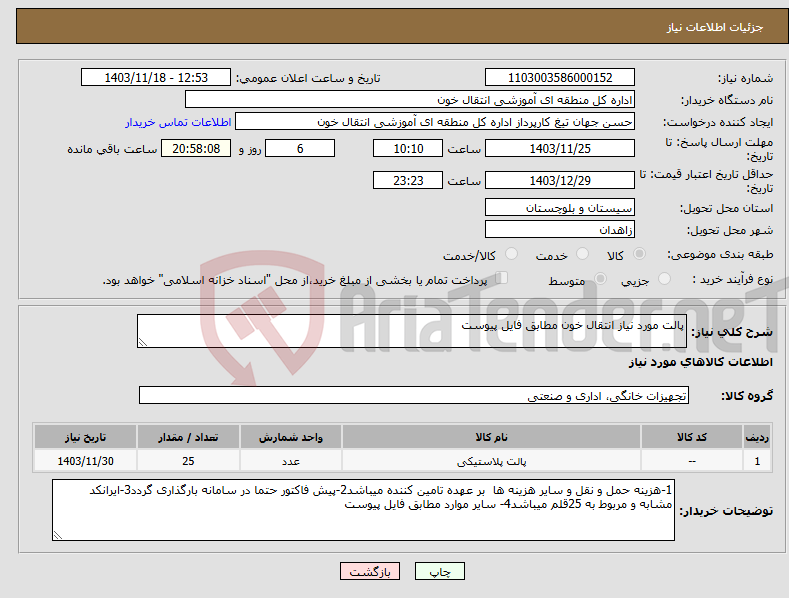Click the remaining time field 20:58:08
The width and height of the screenshot is (789, 598).
196,148
